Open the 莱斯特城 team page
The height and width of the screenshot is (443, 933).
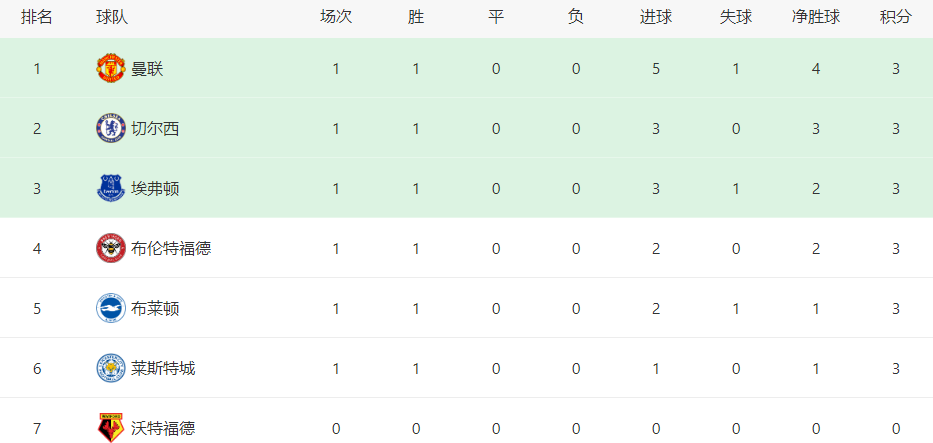point(163,369)
